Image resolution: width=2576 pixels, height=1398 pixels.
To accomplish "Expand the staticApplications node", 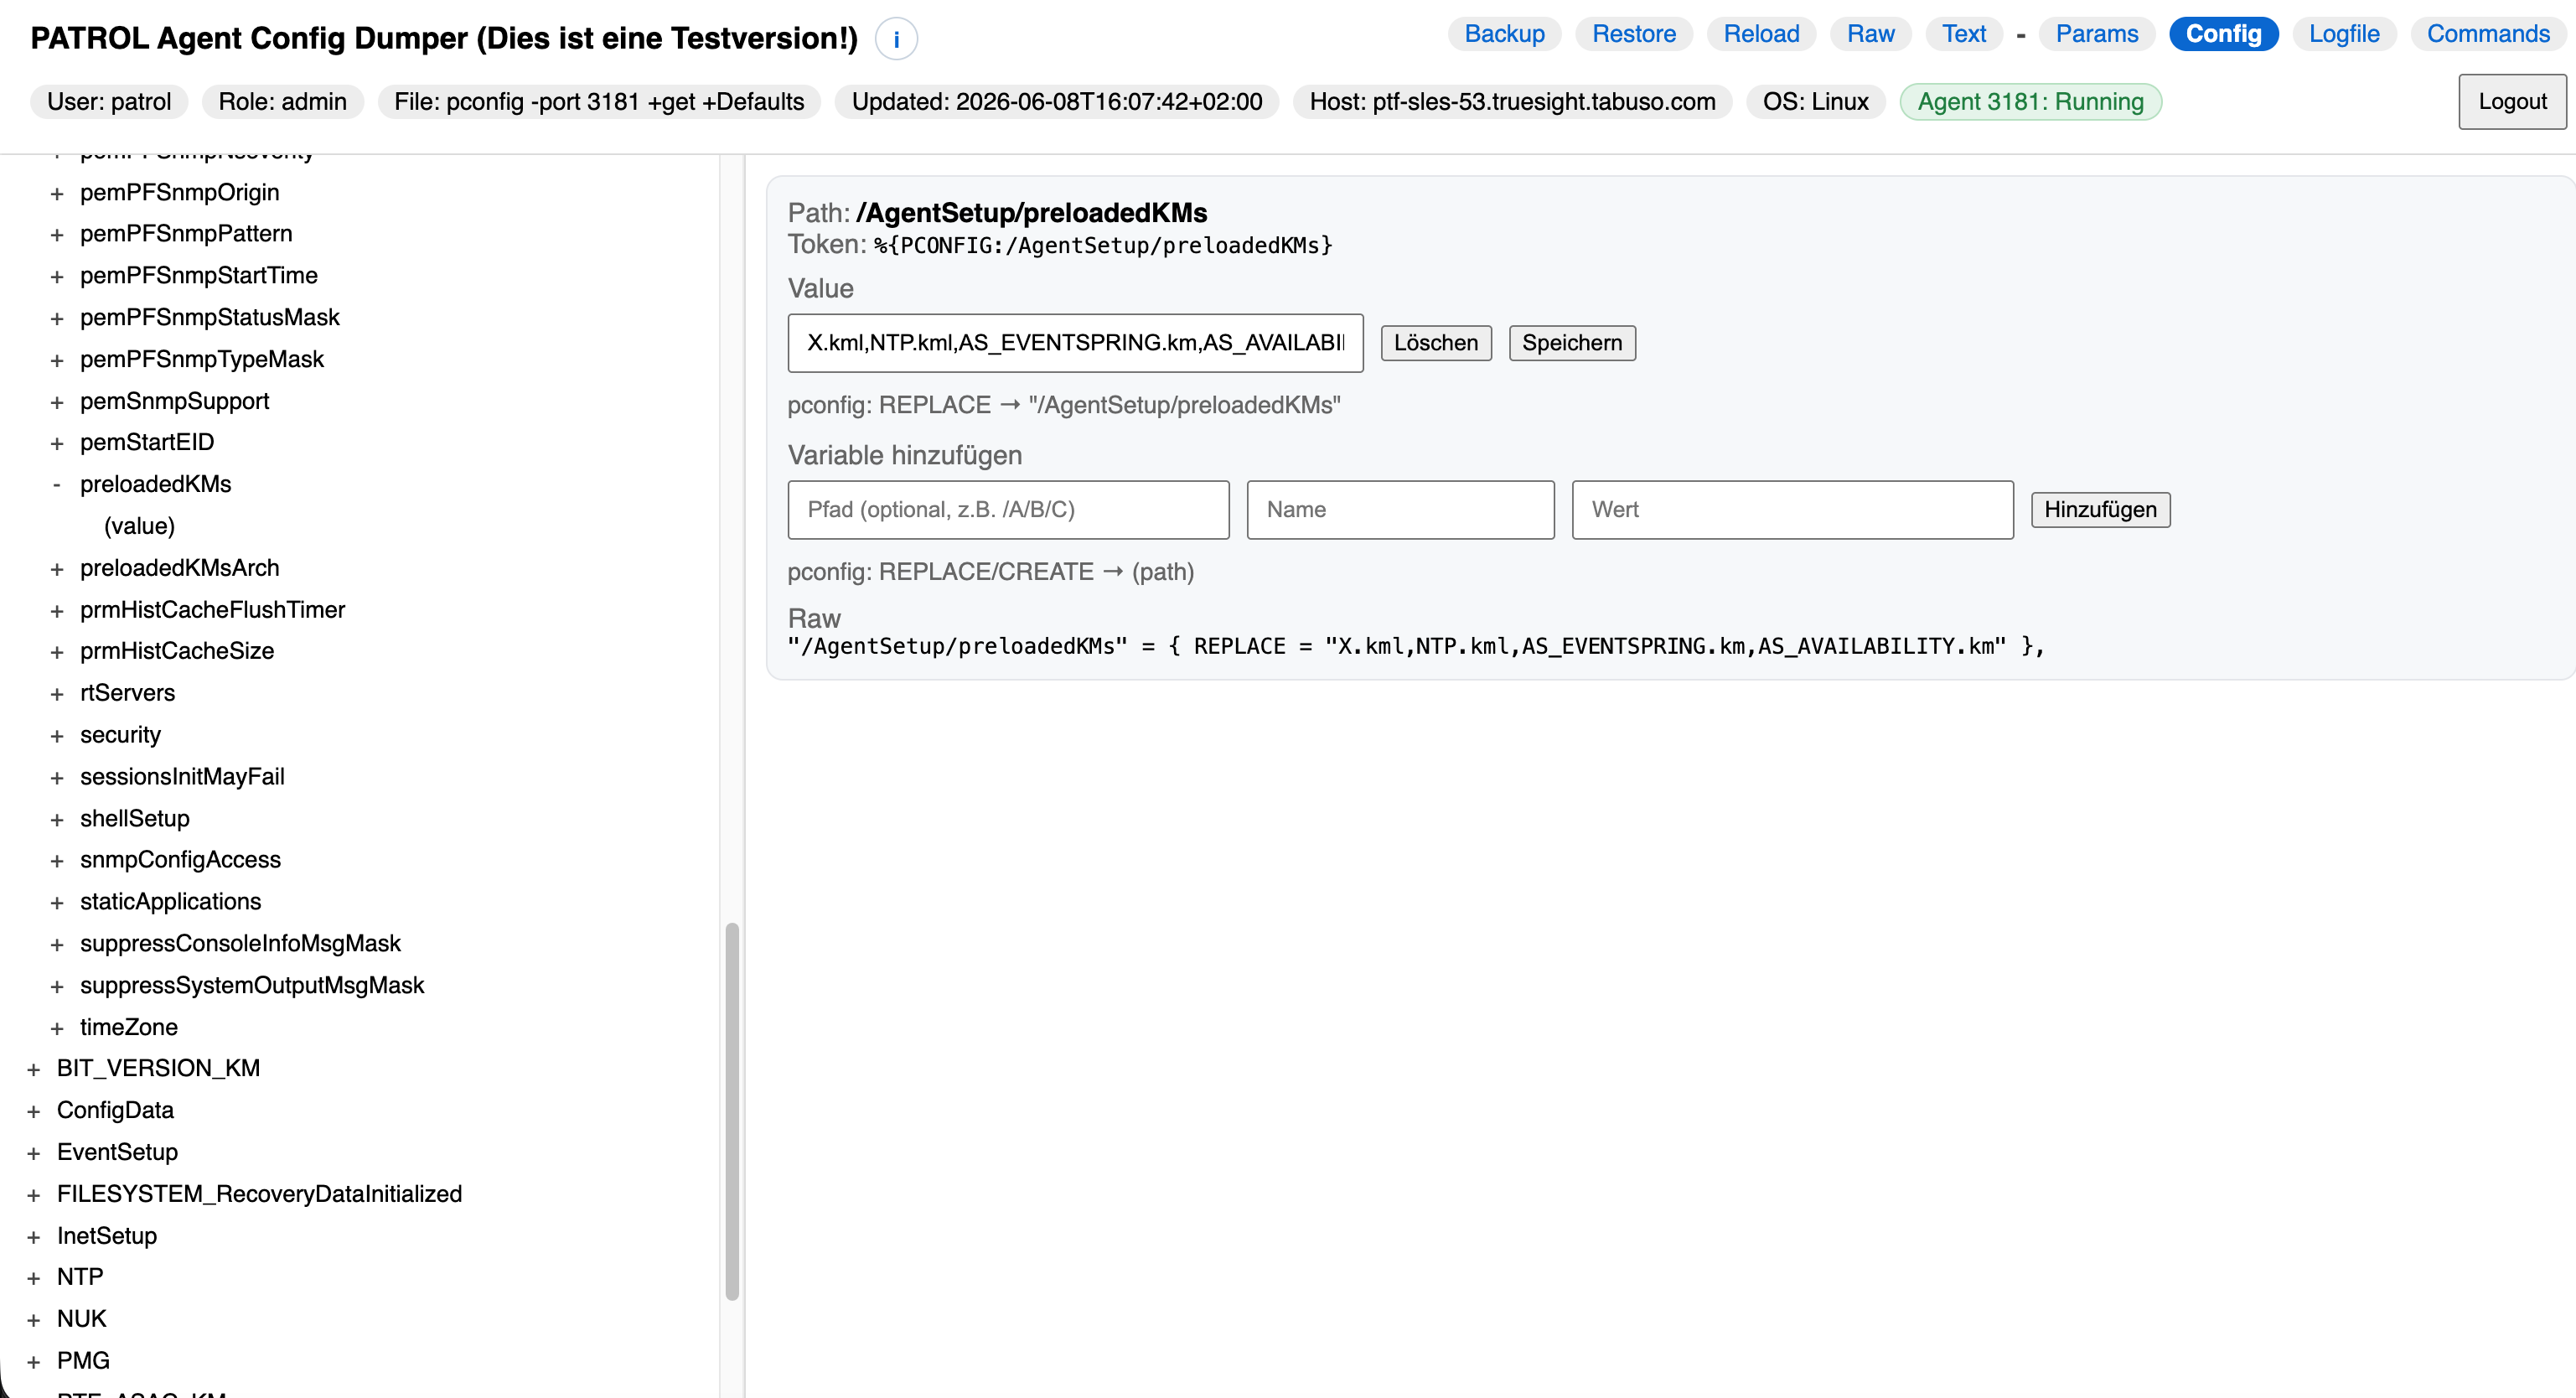I will 57,904.
